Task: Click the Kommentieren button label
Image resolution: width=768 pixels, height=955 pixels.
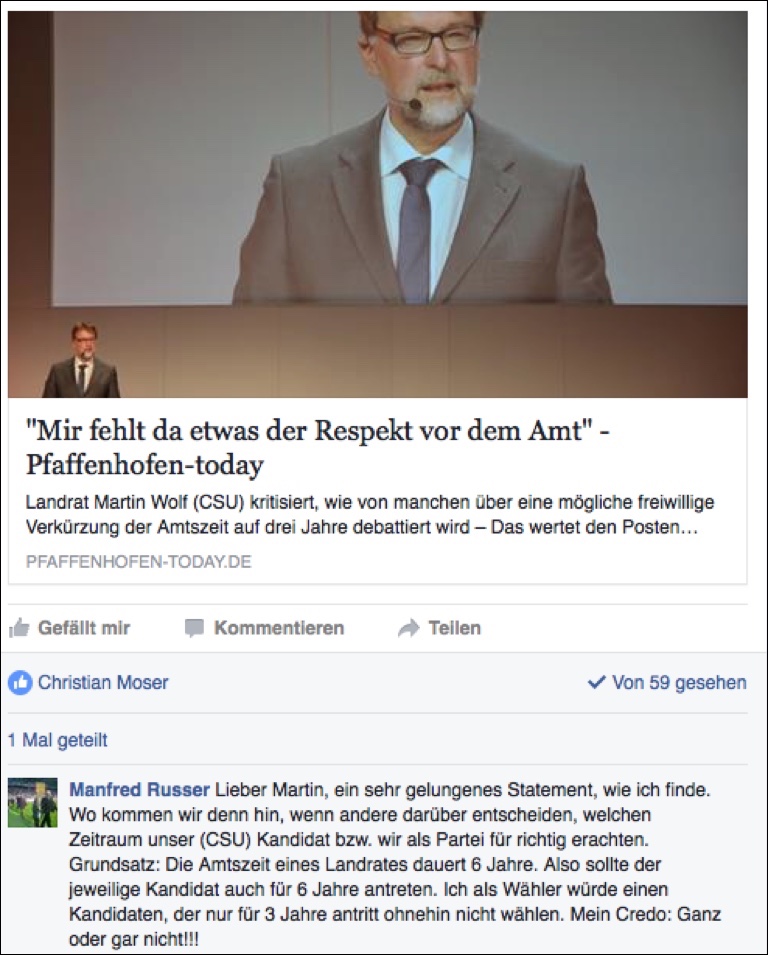Action: (x=279, y=628)
